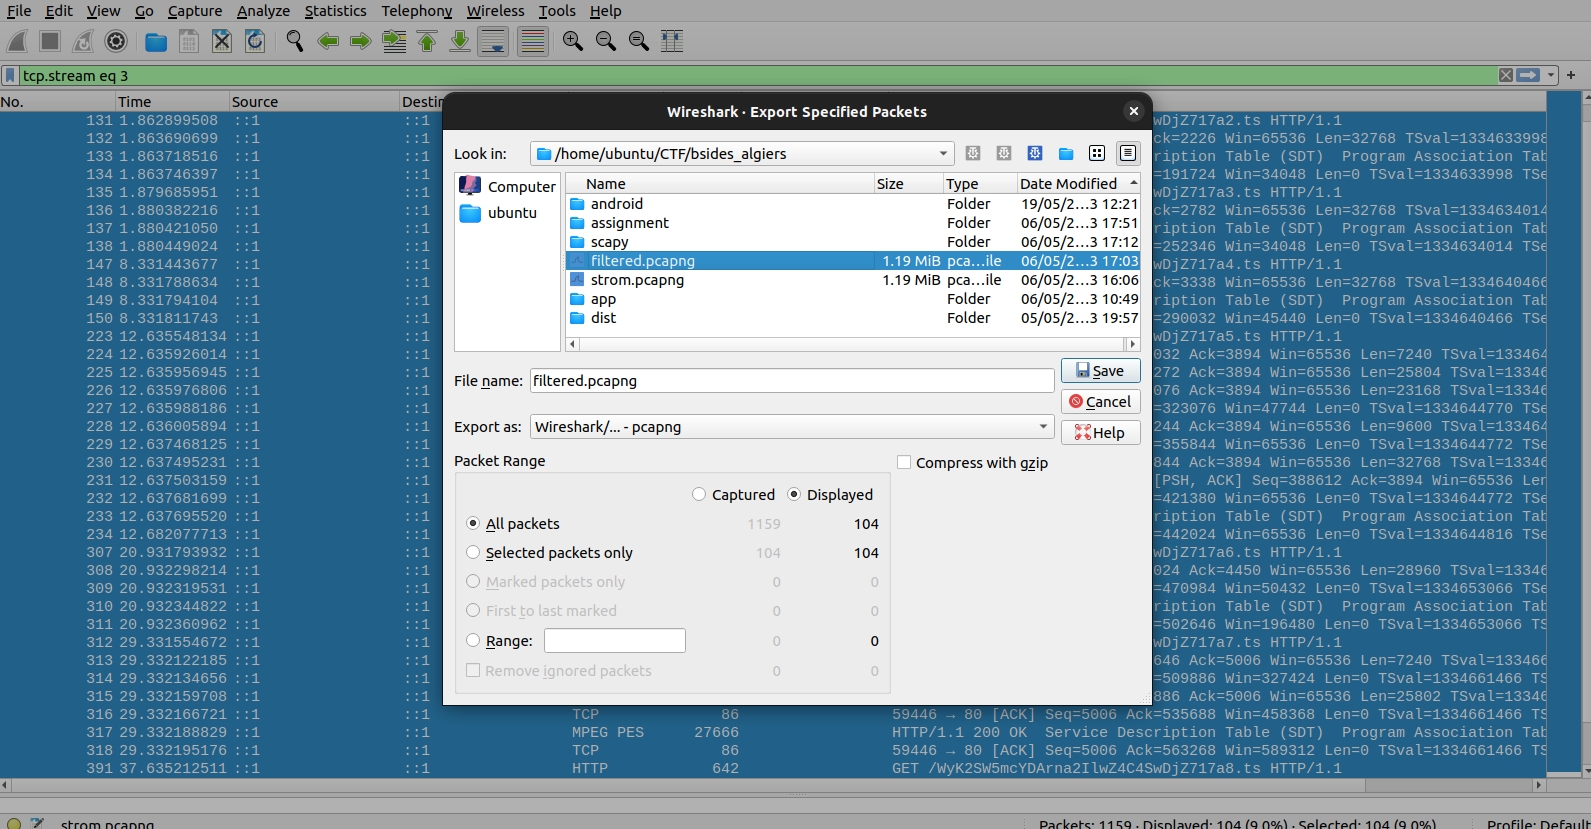Add a display filter button plus icon
The width and height of the screenshot is (1591, 829).
[1571, 75]
